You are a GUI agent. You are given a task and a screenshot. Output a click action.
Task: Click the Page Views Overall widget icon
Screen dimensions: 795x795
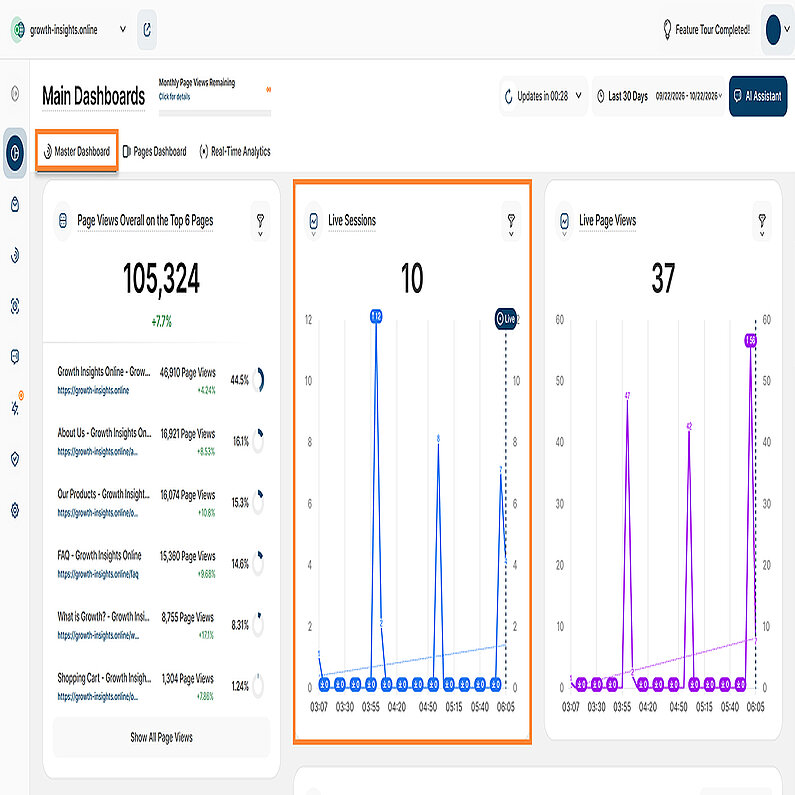pos(63,221)
